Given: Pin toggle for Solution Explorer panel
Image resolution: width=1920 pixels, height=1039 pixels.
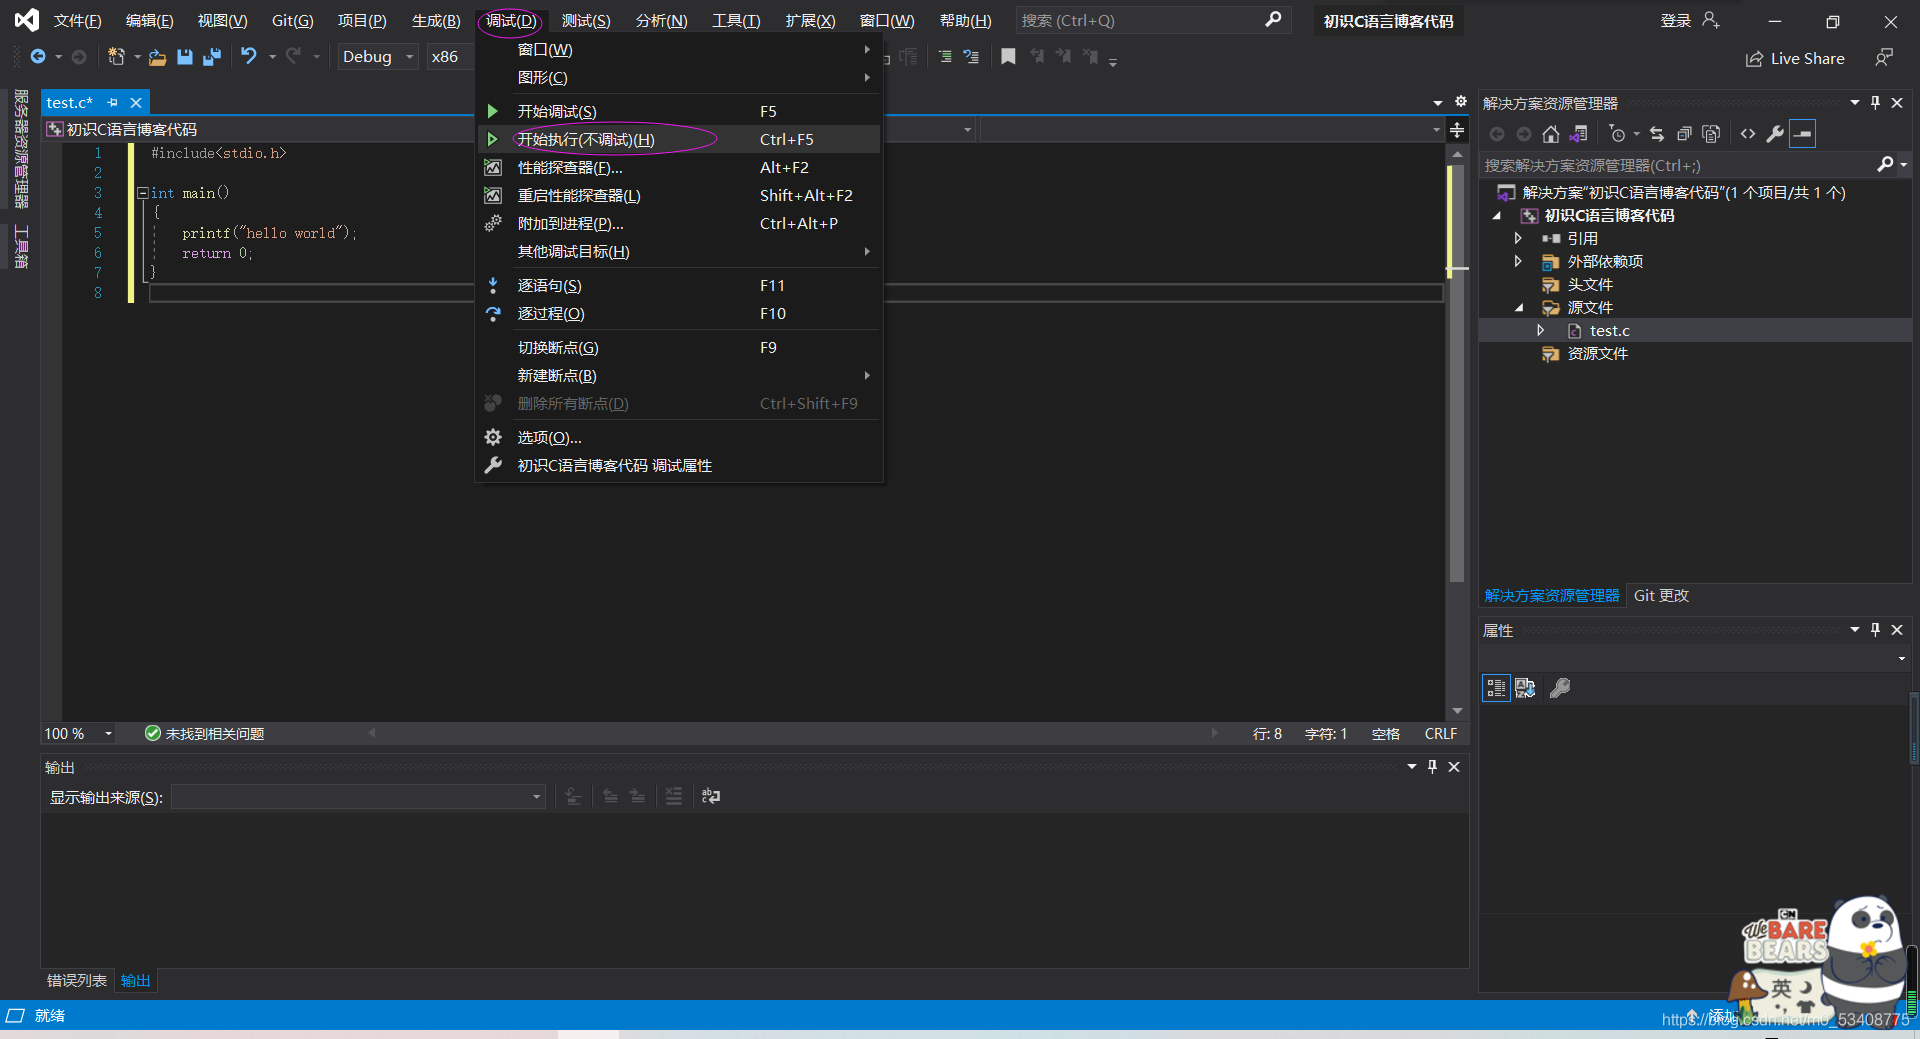Looking at the screenshot, I should [x=1875, y=103].
